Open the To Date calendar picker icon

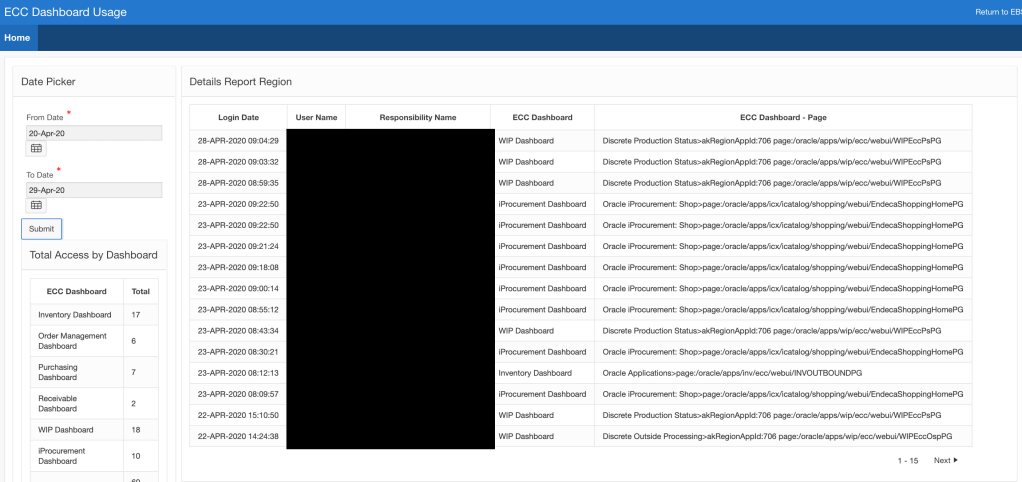(x=37, y=205)
